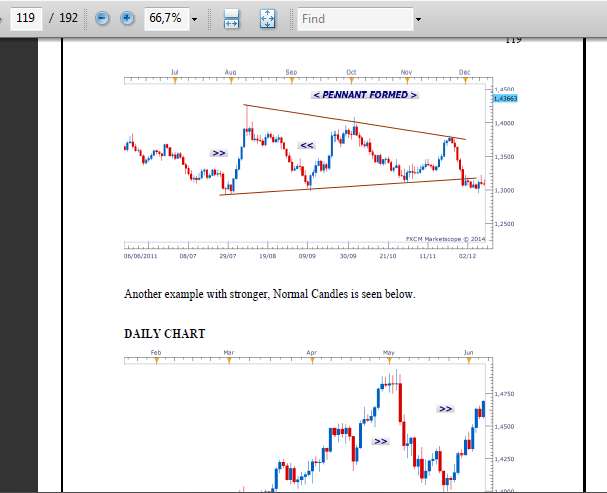The image size is (607, 493).
Task: Open the Find options dropdown arrow
Action: point(418,19)
